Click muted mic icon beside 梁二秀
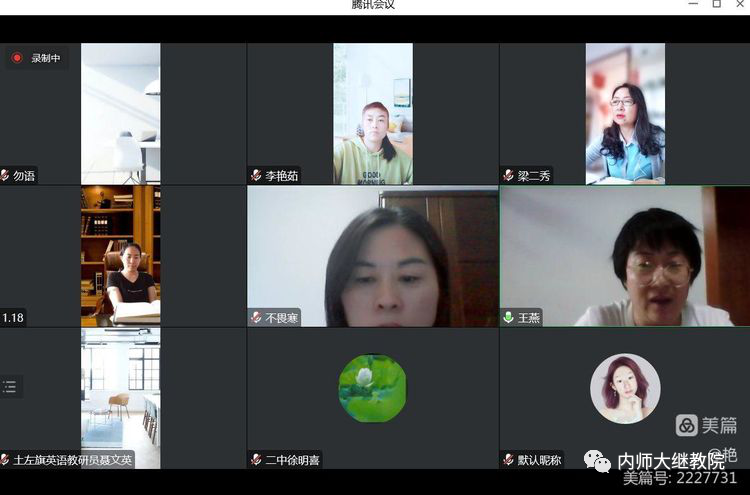750x495 pixels. [509, 176]
